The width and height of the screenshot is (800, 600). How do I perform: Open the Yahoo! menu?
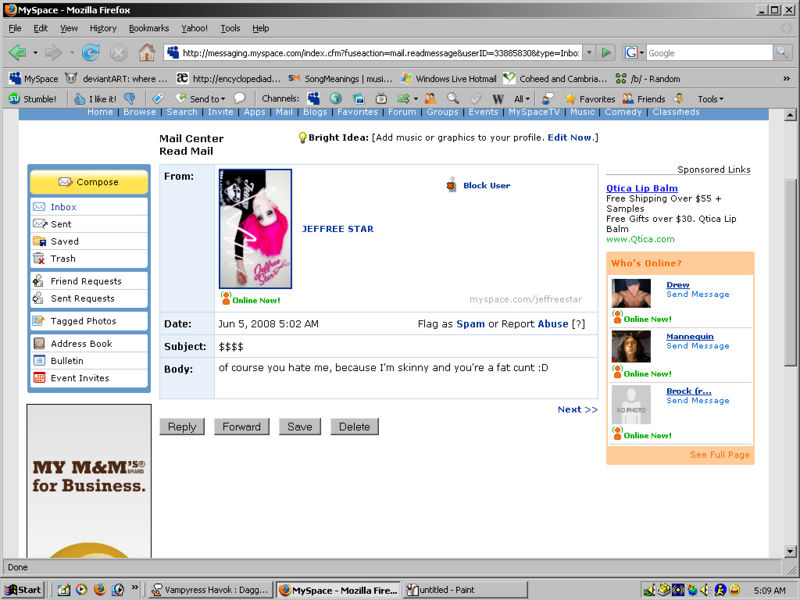[194, 28]
